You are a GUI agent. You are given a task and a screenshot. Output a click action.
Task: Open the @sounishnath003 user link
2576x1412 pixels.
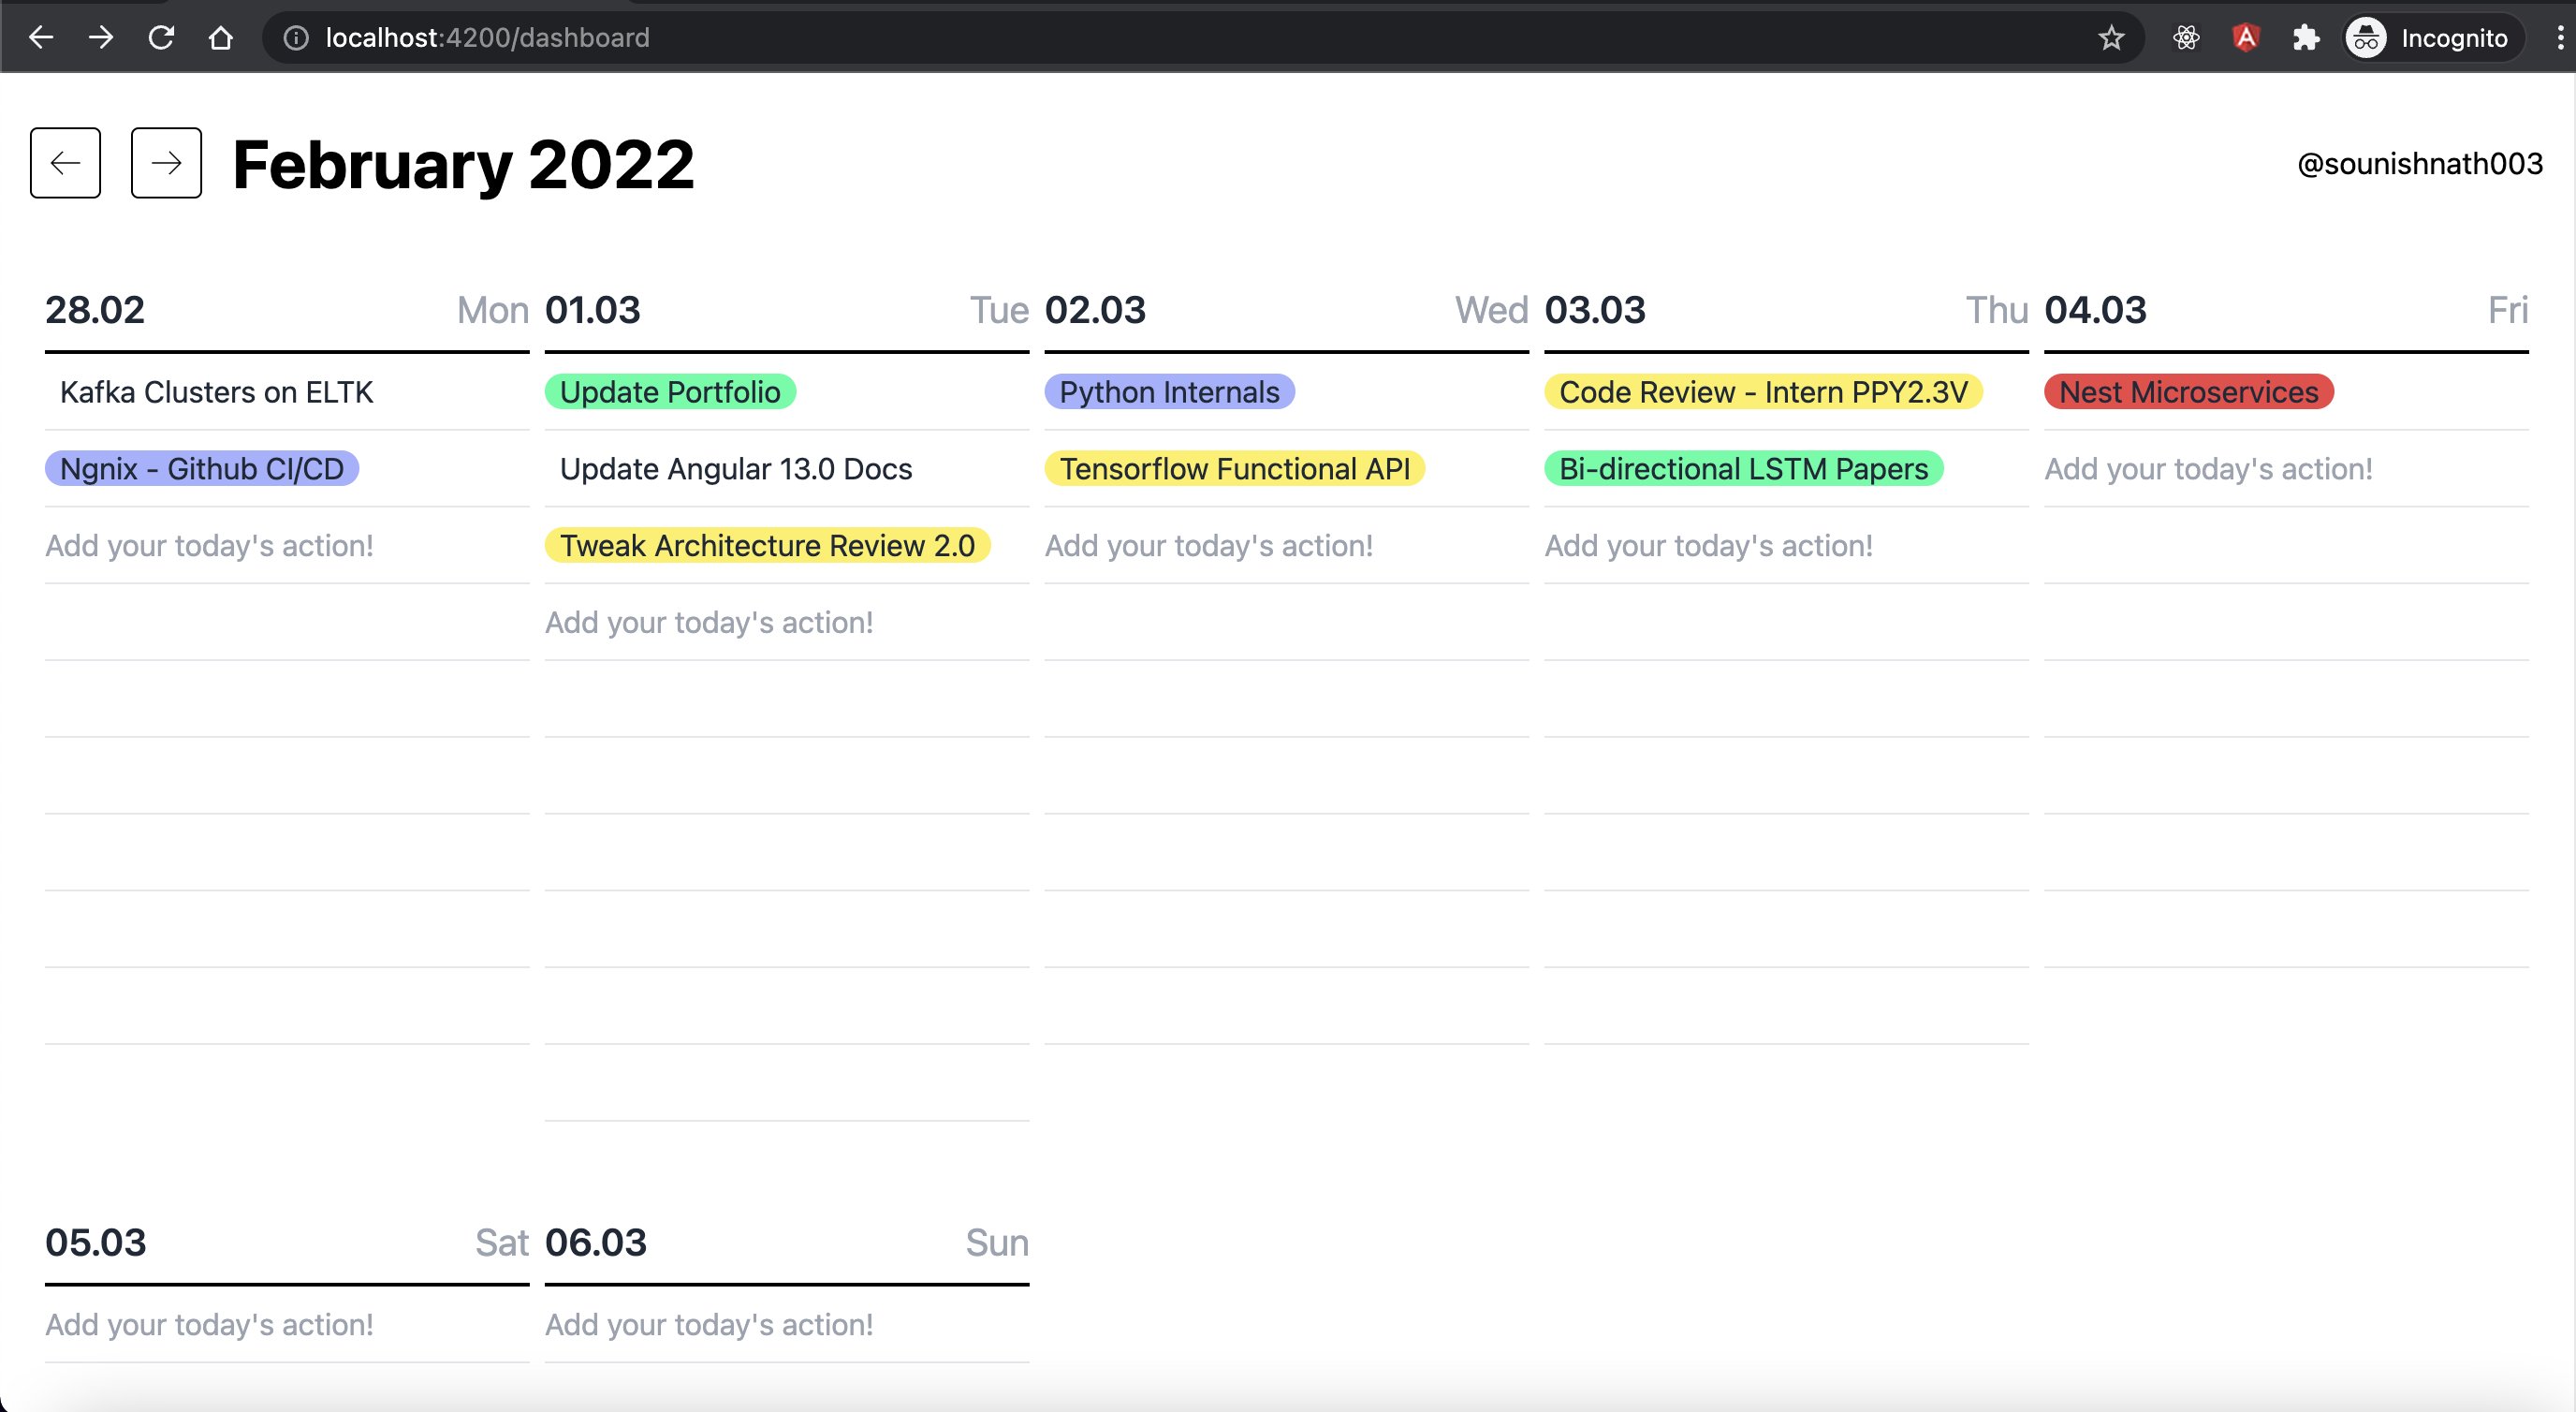pyautogui.click(x=2419, y=164)
